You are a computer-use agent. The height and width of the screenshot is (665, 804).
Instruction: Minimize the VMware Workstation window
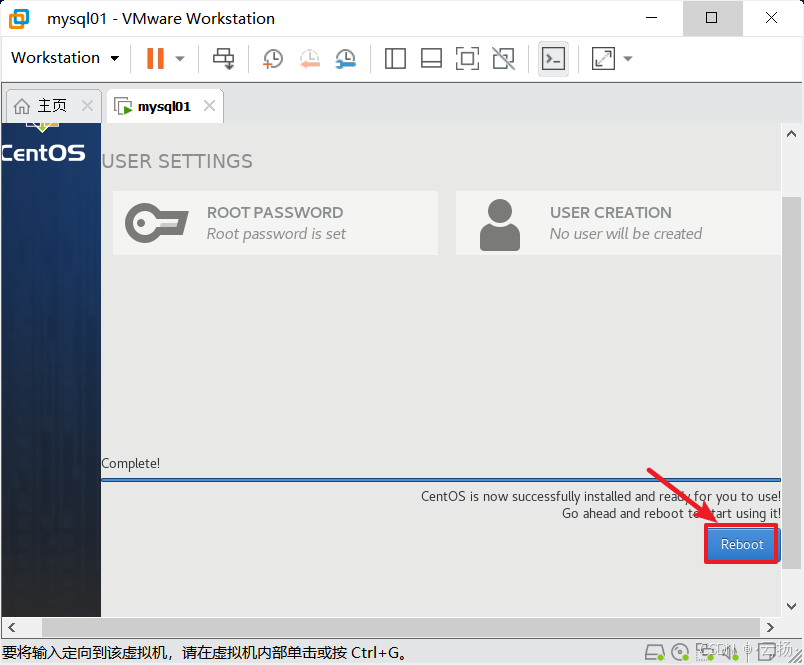[652, 18]
